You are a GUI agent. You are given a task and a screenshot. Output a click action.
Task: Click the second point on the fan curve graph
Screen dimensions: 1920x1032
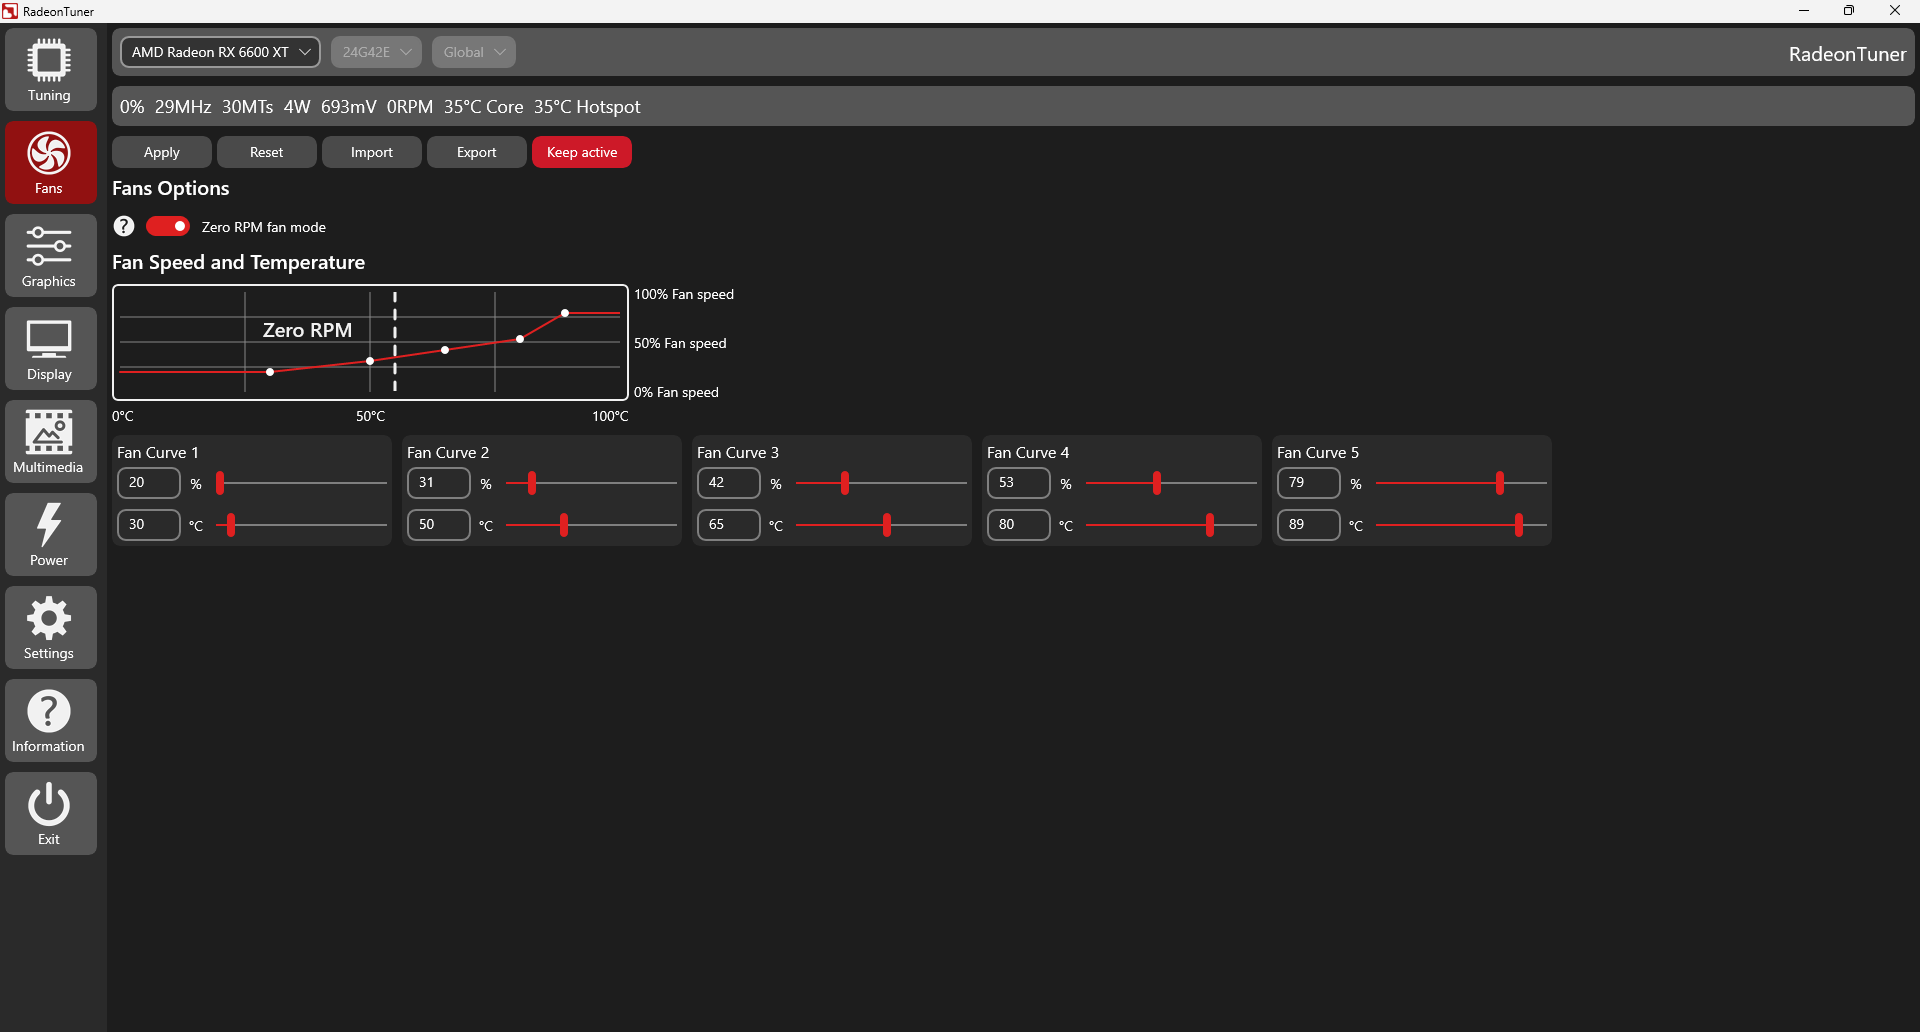tap(370, 361)
